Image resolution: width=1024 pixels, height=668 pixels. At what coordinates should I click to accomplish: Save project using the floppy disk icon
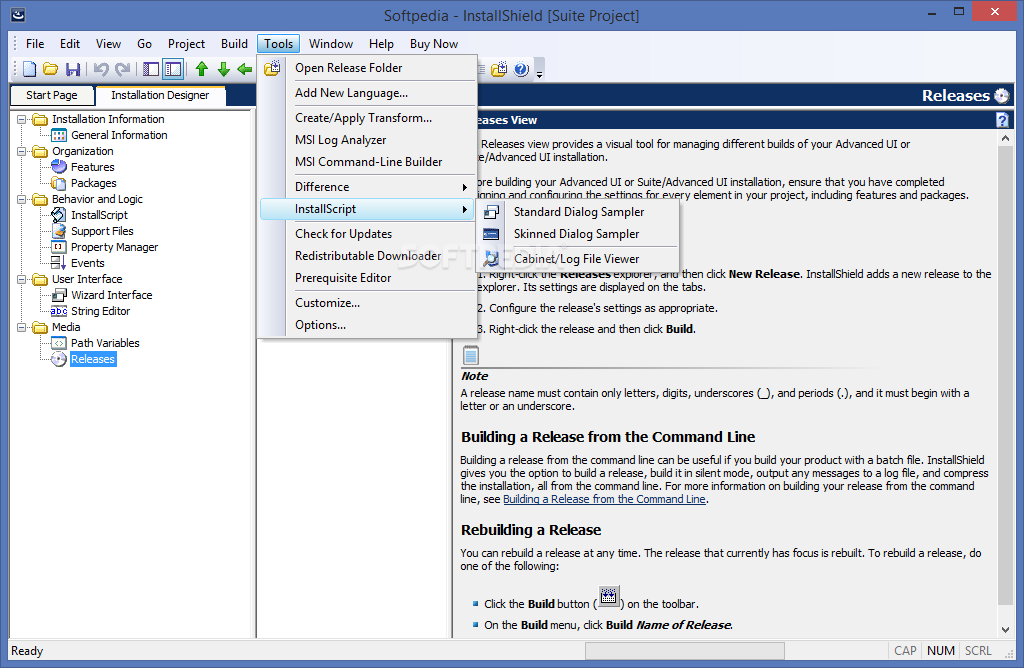tap(73, 69)
